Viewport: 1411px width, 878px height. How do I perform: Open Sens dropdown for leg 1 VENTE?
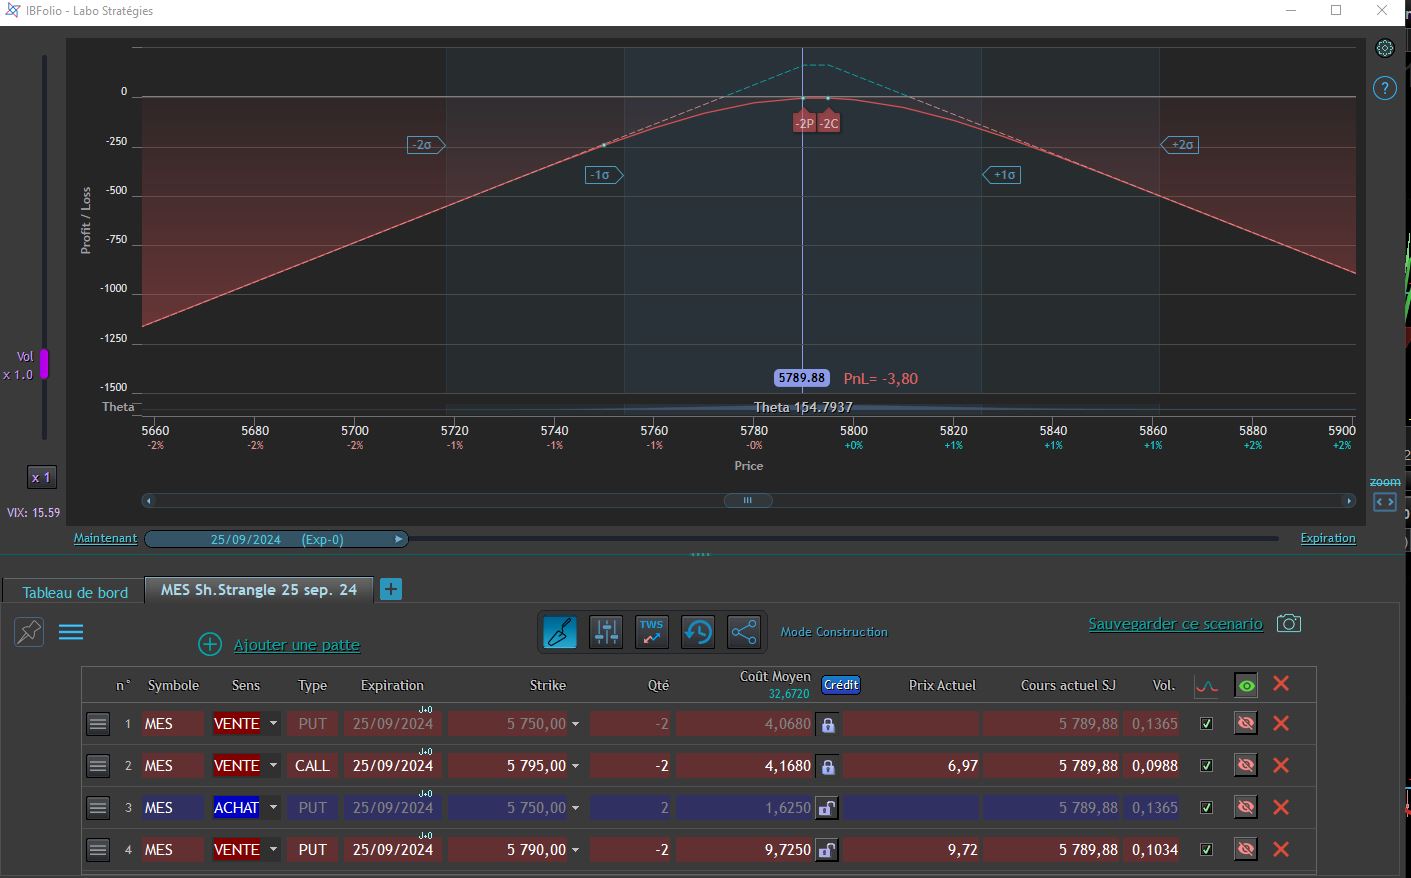[273, 724]
